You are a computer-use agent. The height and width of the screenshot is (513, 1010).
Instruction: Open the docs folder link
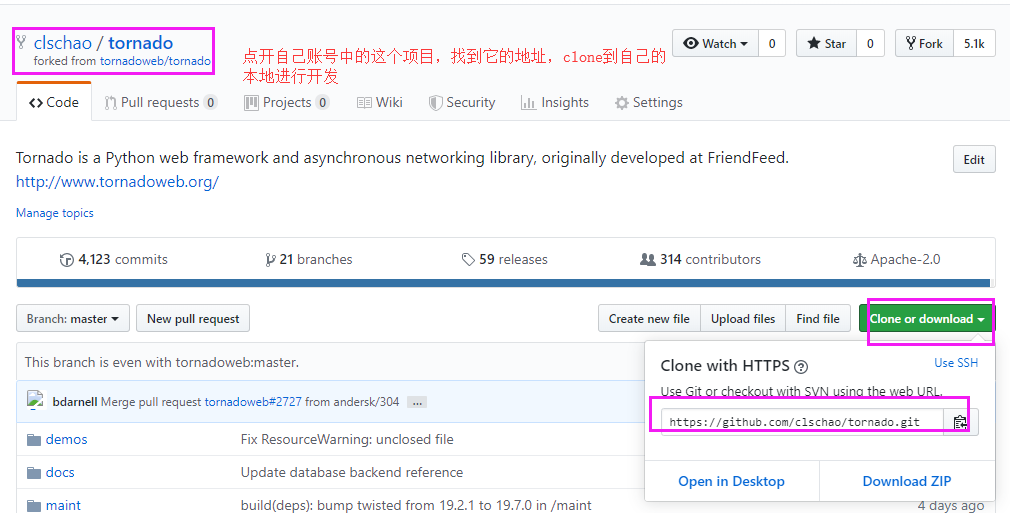[x=60, y=472]
